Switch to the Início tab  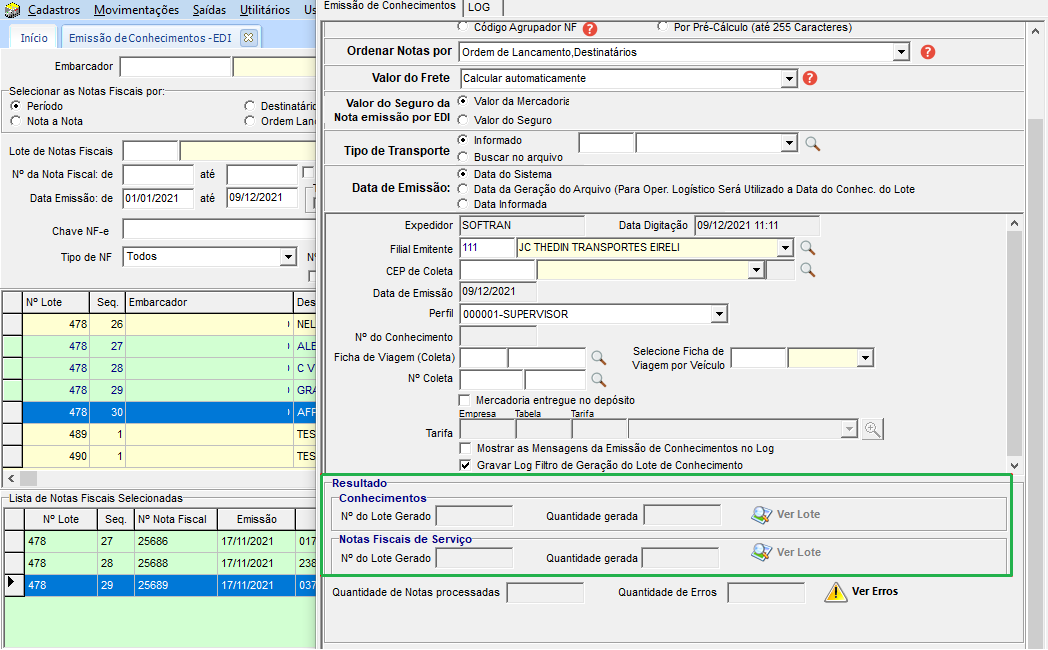pos(33,37)
